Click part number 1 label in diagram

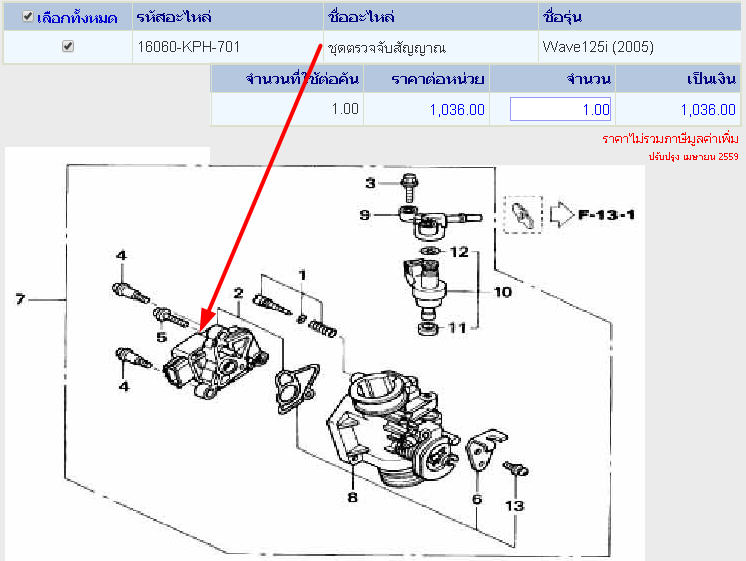302,275
